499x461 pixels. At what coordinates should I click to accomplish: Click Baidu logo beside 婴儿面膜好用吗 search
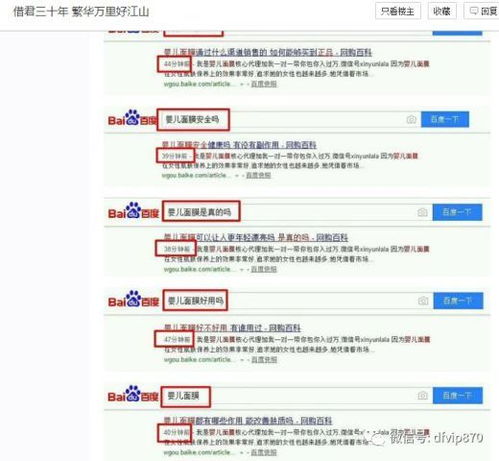133,299
